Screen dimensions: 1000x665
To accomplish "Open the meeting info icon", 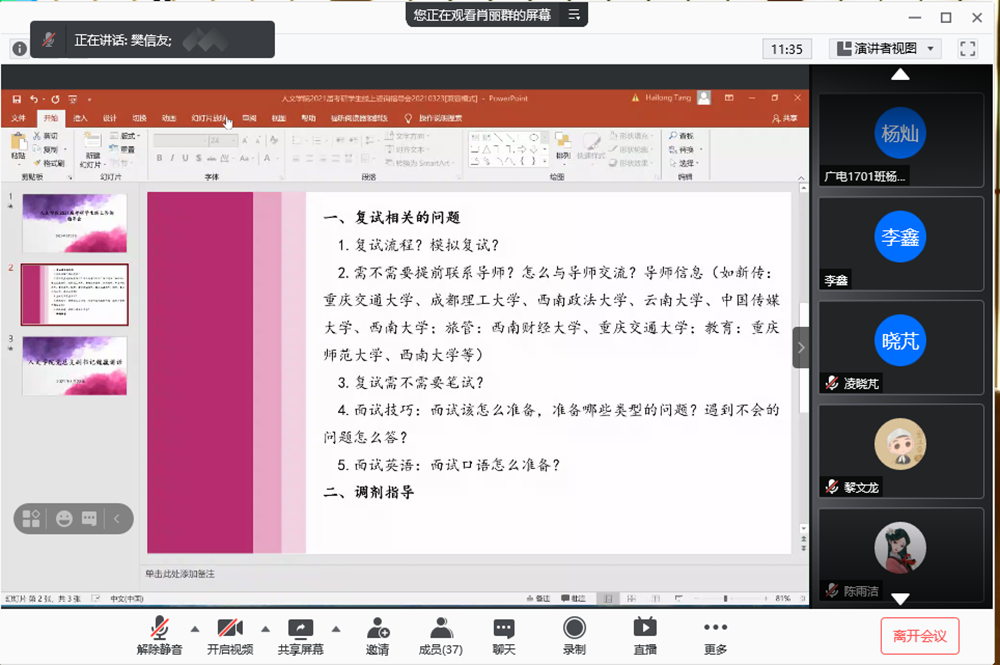I will [18, 48].
